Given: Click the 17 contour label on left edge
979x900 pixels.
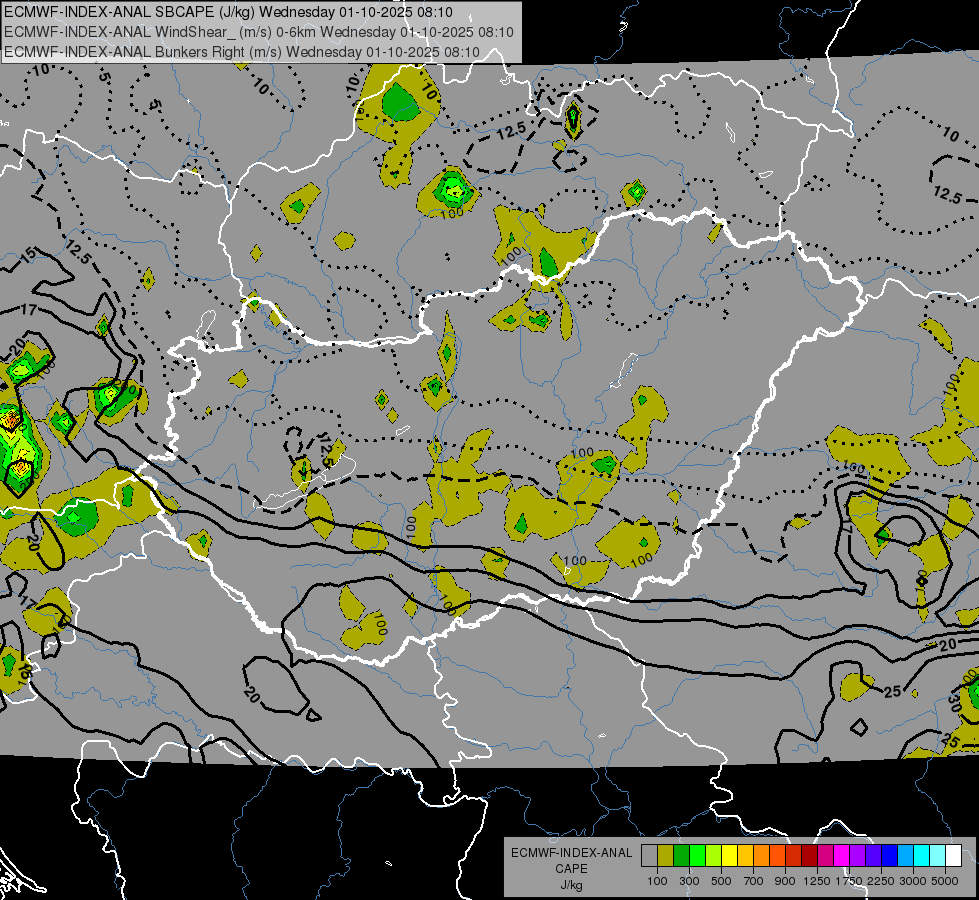Looking at the screenshot, I should coord(29,309).
